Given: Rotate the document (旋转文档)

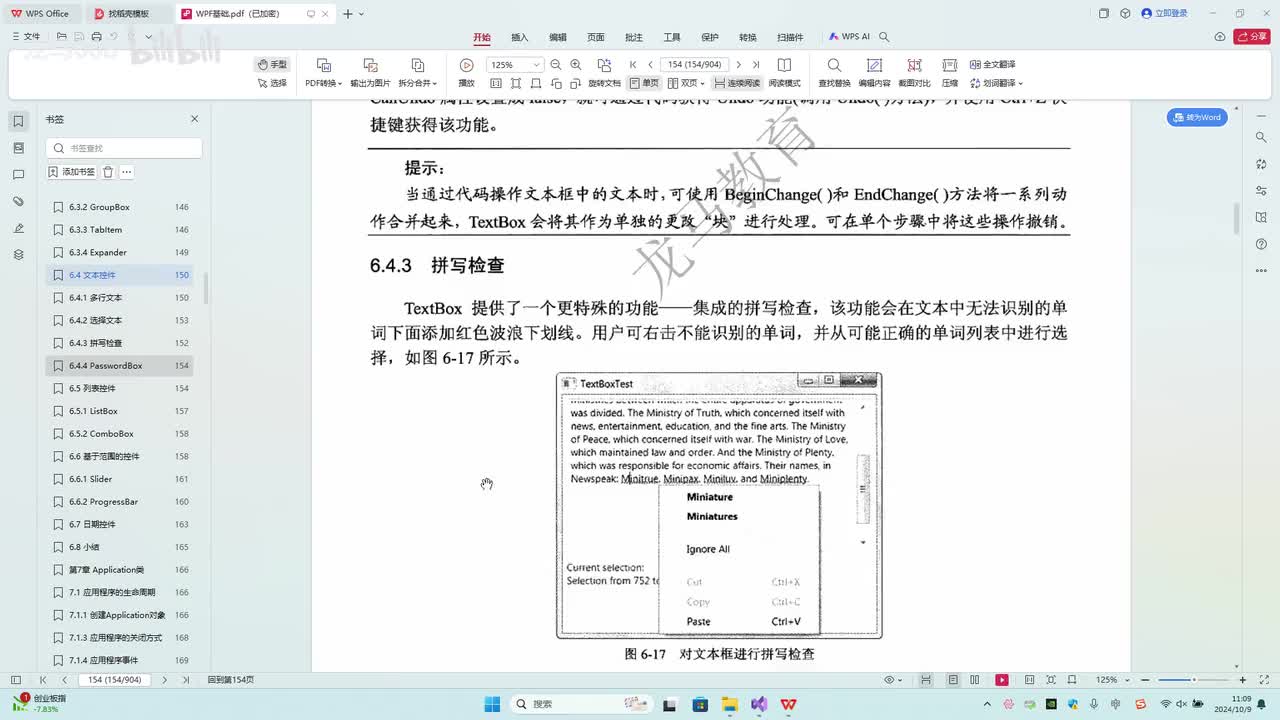Looking at the screenshot, I should click(604, 72).
